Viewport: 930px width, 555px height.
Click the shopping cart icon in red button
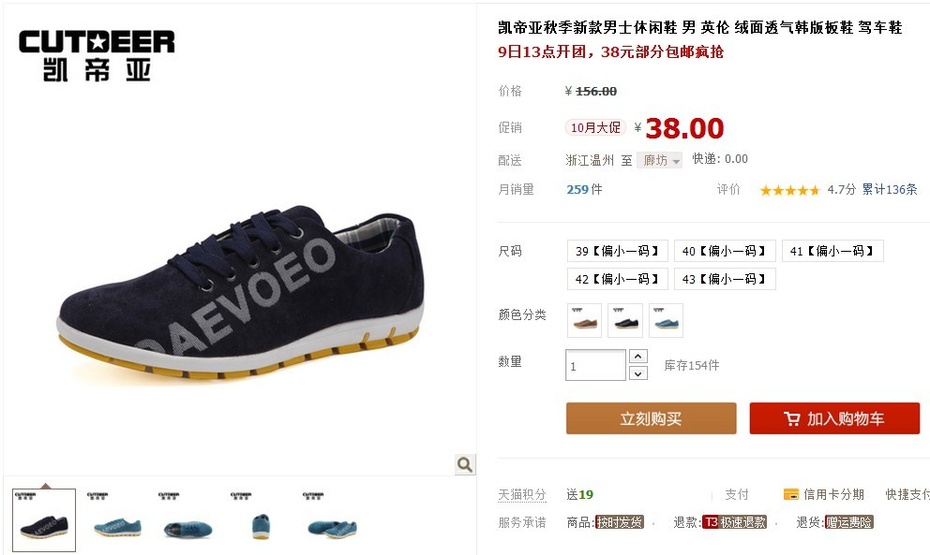coord(792,419)
